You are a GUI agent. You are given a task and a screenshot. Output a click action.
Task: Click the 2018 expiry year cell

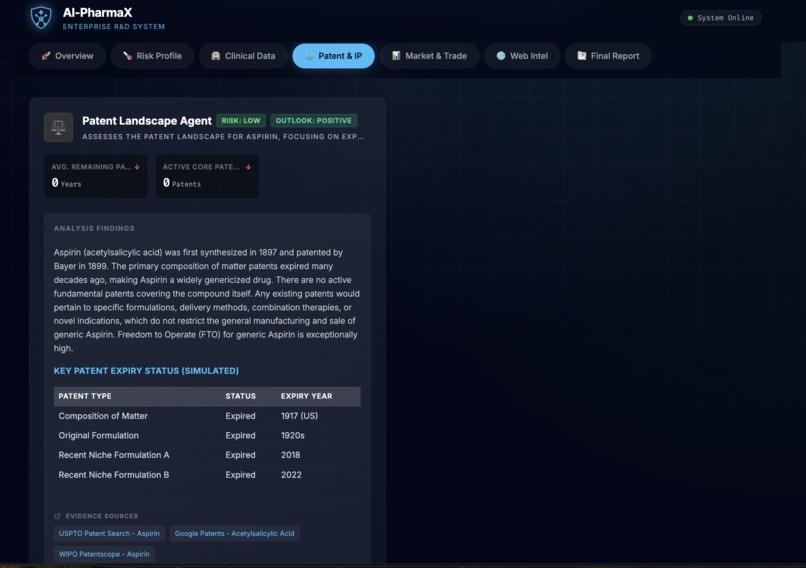tap(290, 455)
